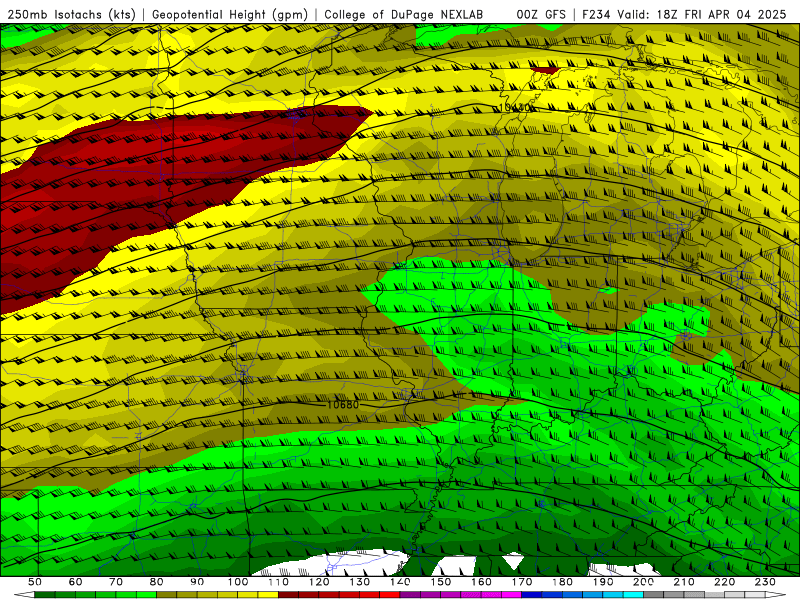Click the 'F234 Valid: 18Z FRI APR 04 2025' text
The width and height of the screenshot is (800, 600).
tap(684, 14)
